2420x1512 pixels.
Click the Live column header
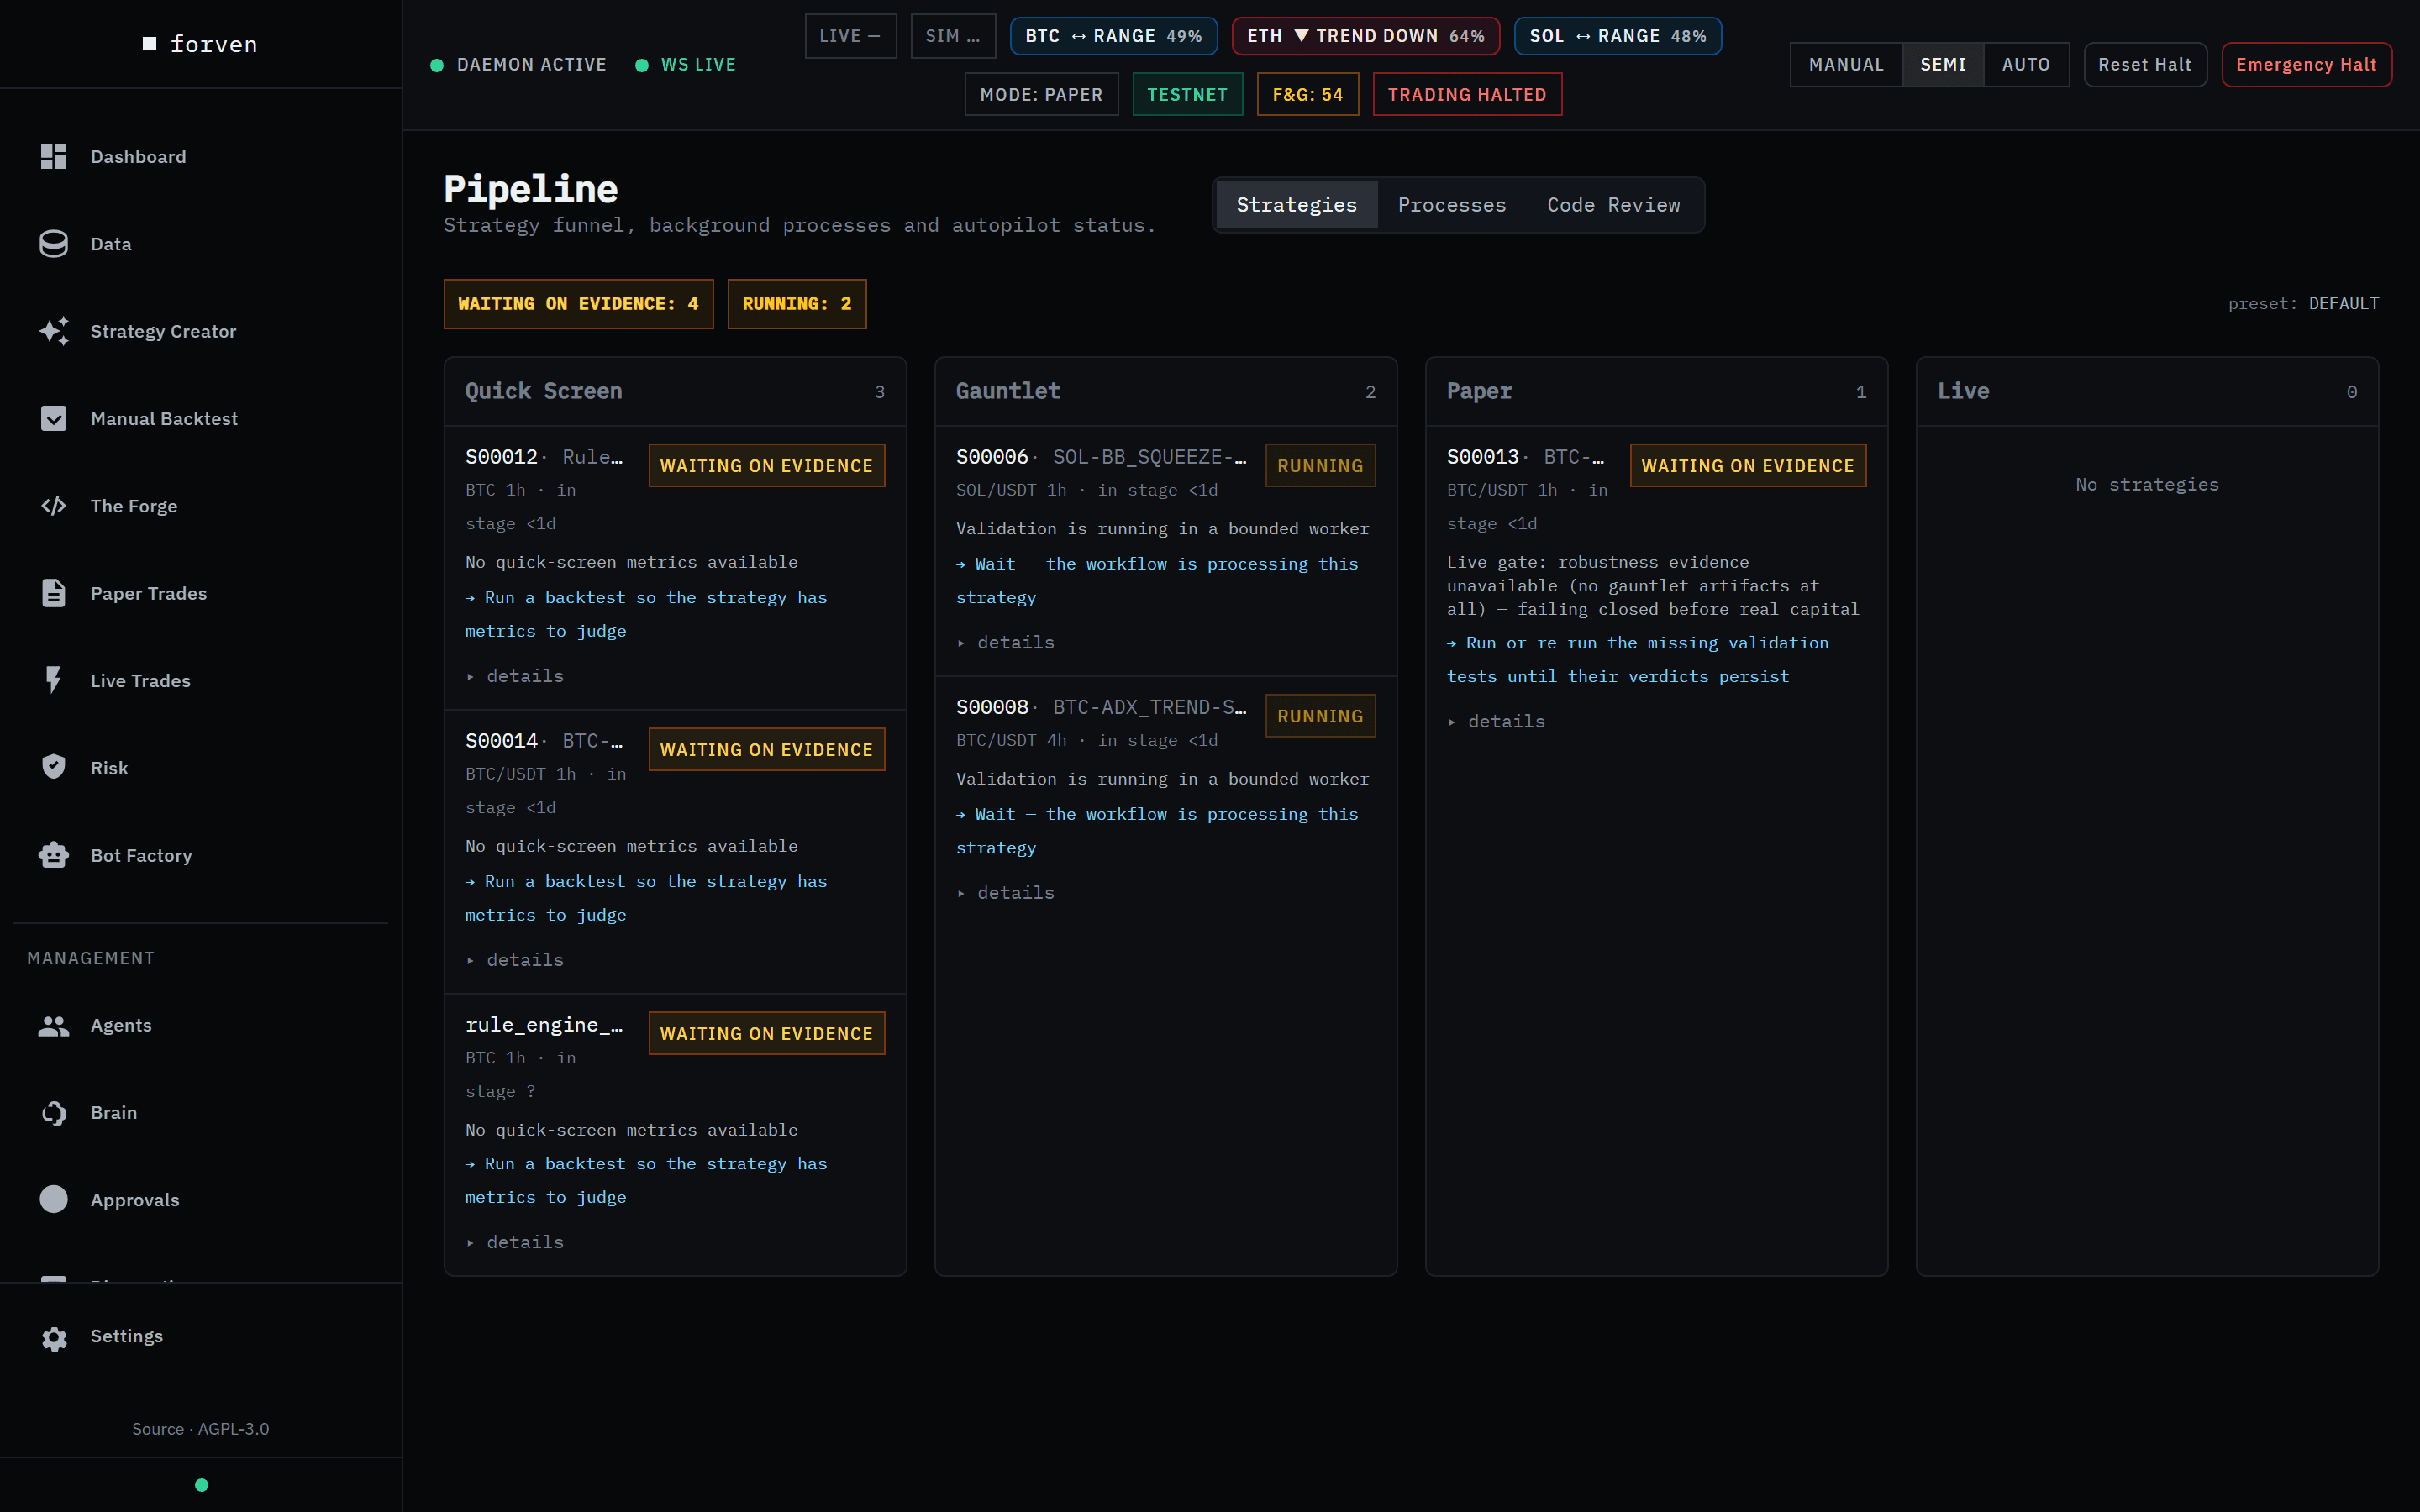pos(2147,391)
